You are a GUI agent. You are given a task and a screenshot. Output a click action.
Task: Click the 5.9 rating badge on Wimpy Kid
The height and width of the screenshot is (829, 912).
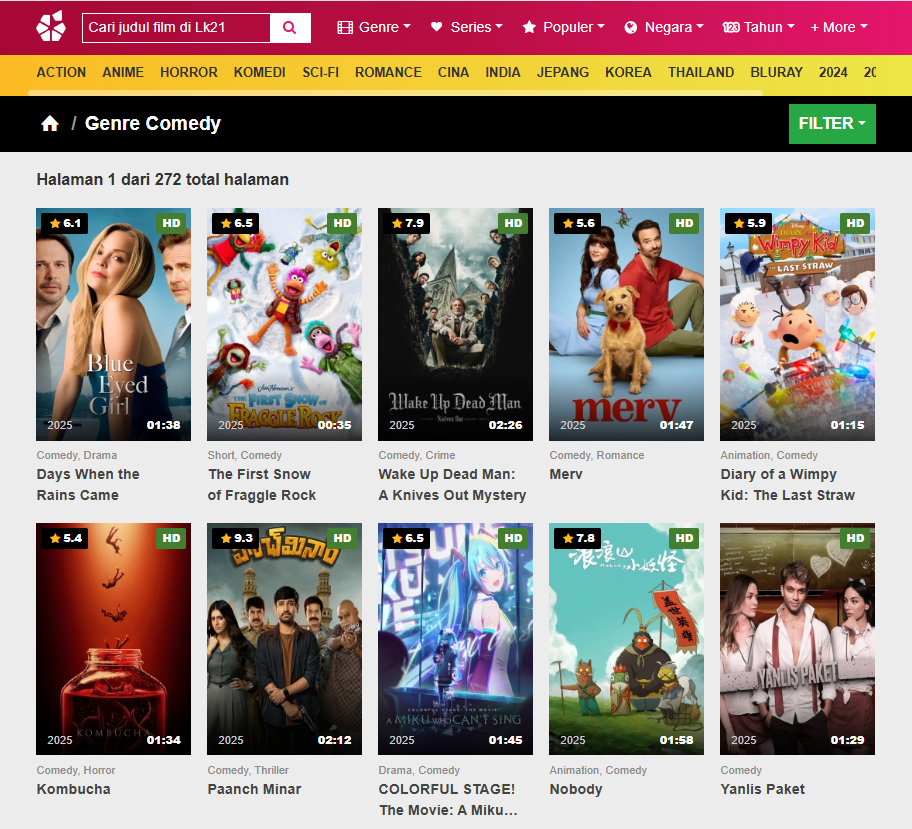pyautogui.click(x=749, y=223)
